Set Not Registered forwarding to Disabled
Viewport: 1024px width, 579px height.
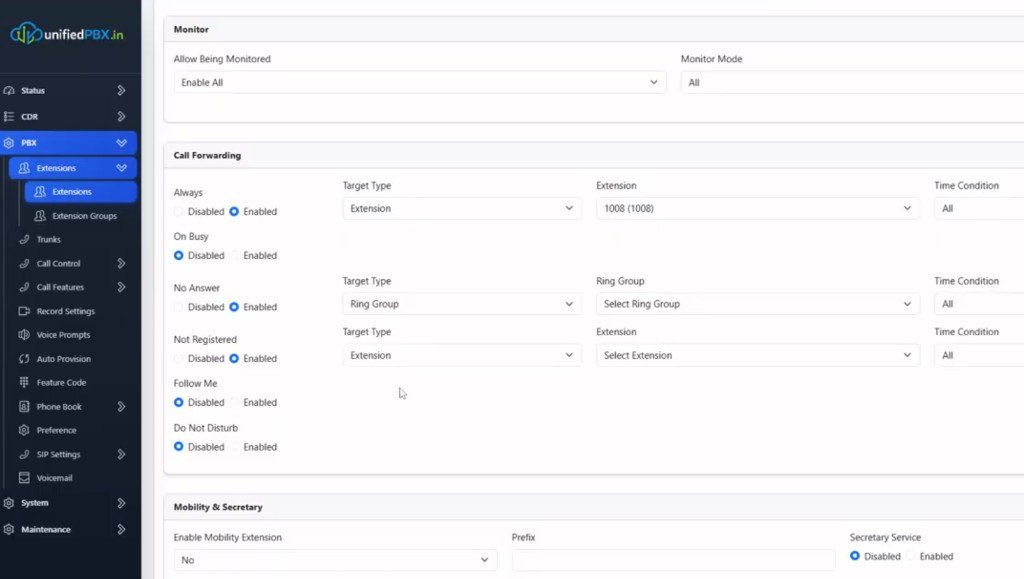(178, 358)
